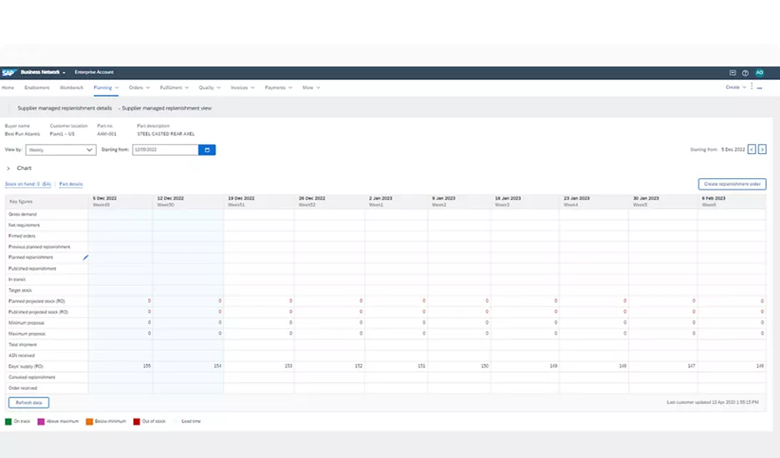Open the Part details link

[x=70, y=184]
